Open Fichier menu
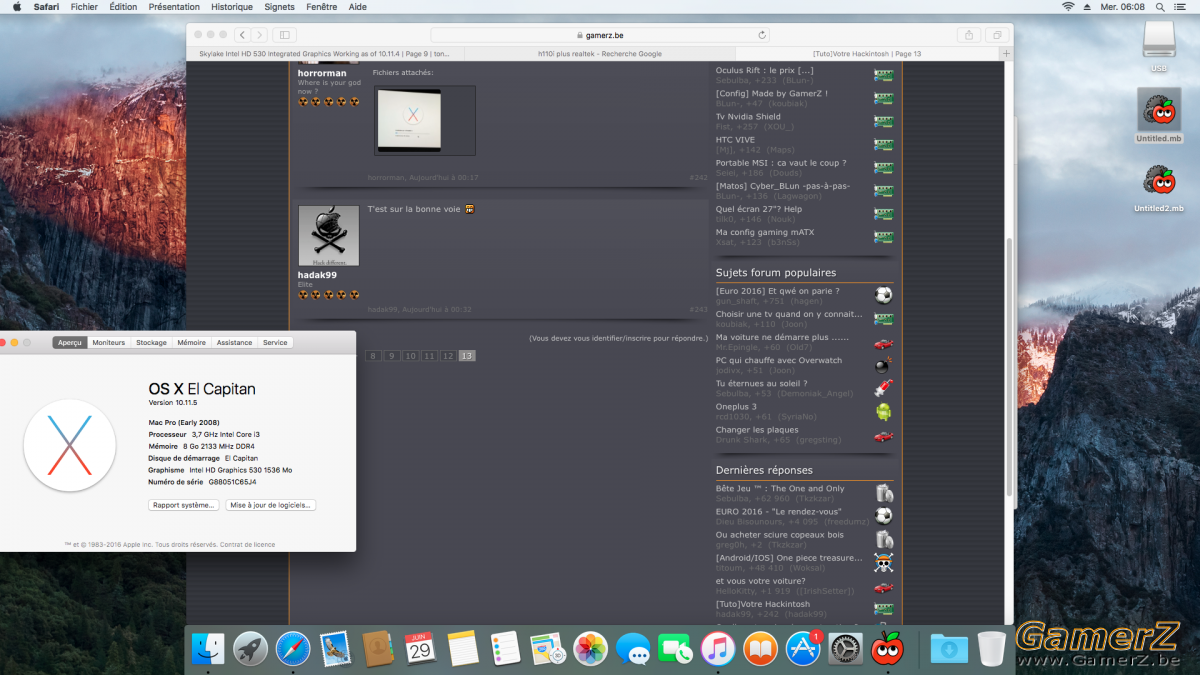 tap(84, 7)
